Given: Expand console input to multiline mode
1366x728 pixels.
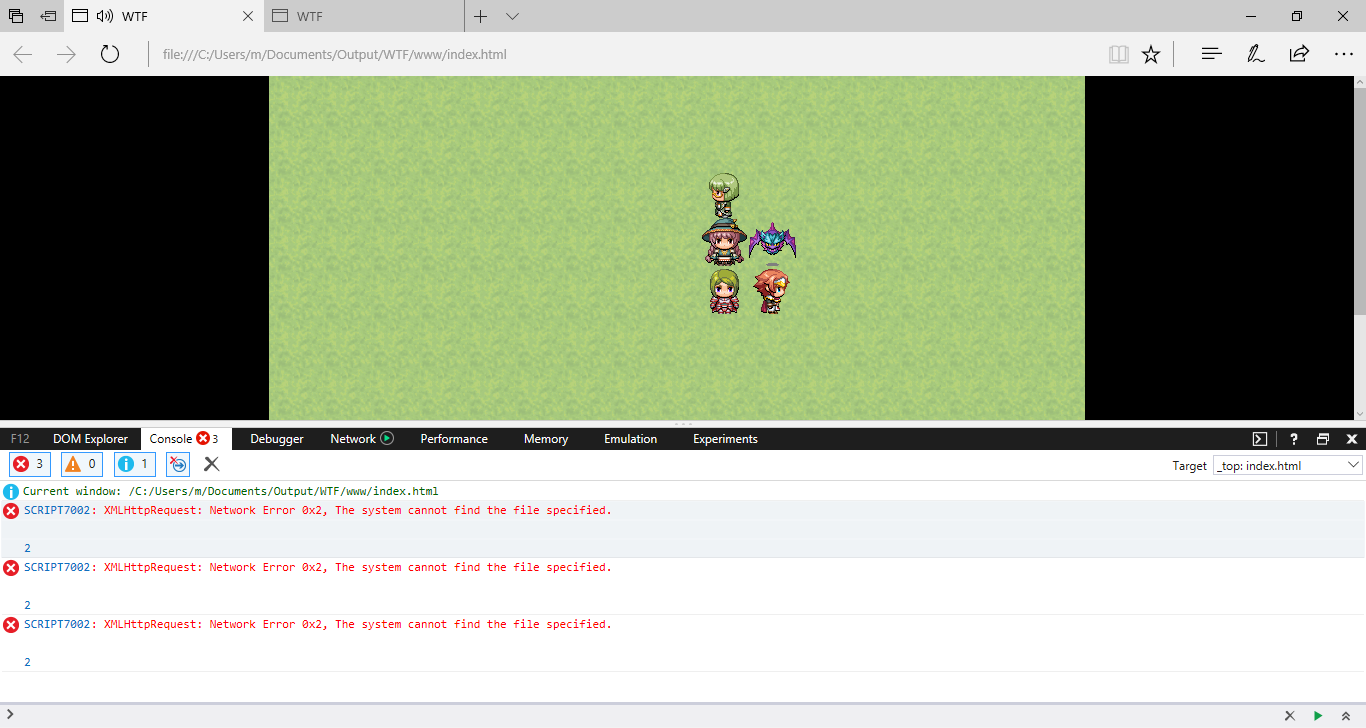Looking at the screenshot, I should click(1346, 716).
